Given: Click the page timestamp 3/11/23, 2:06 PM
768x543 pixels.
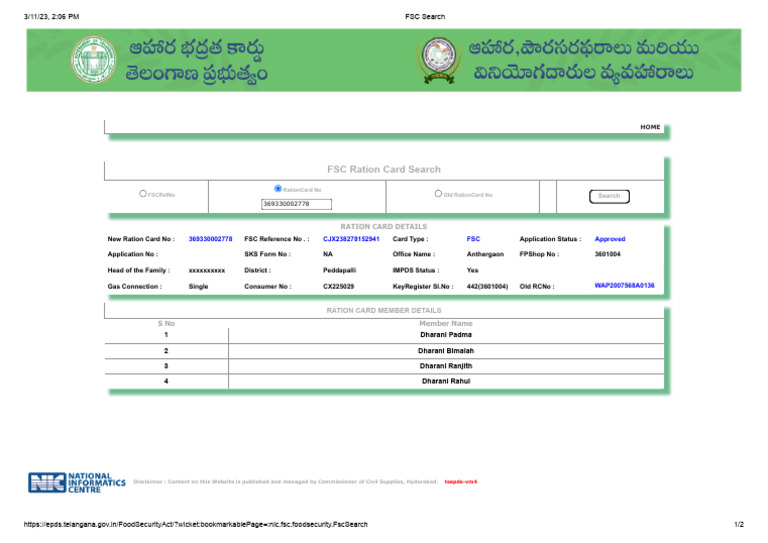Looking at the screenshot, I should click(x=51, y=17).
